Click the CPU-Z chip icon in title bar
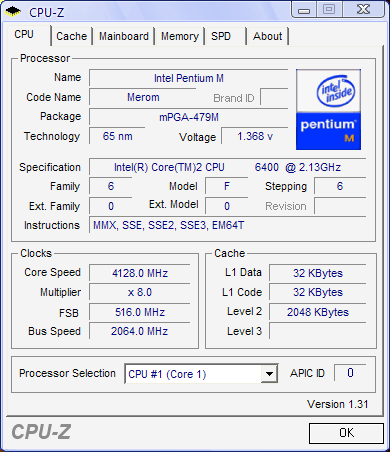The image size is (390, 452). 13,11
